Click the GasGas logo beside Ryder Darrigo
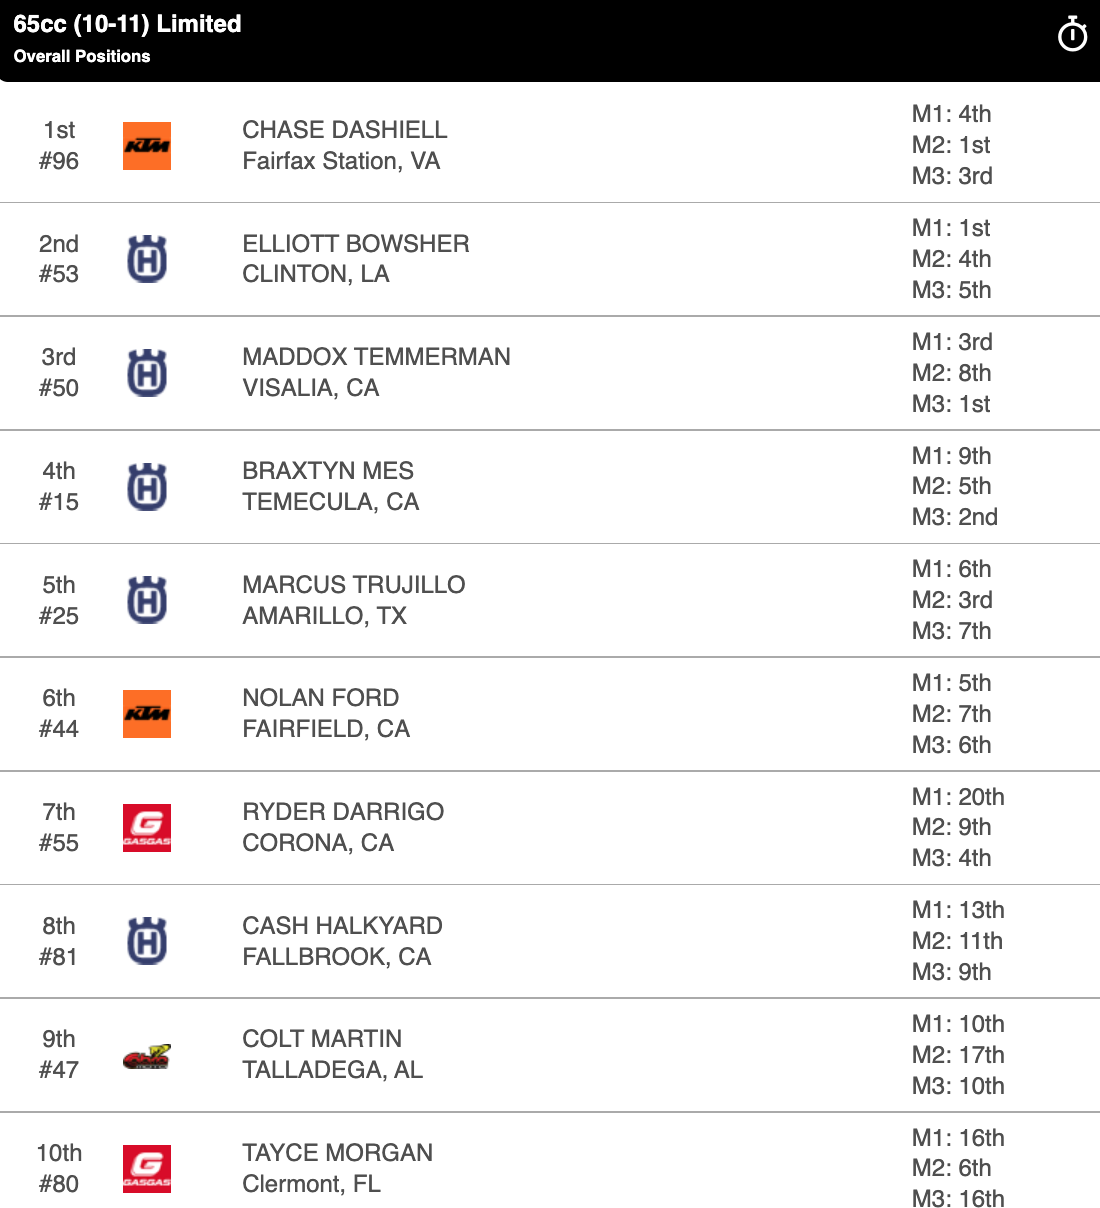Screen dimensions: 1100x1208 tap(147, 828)
